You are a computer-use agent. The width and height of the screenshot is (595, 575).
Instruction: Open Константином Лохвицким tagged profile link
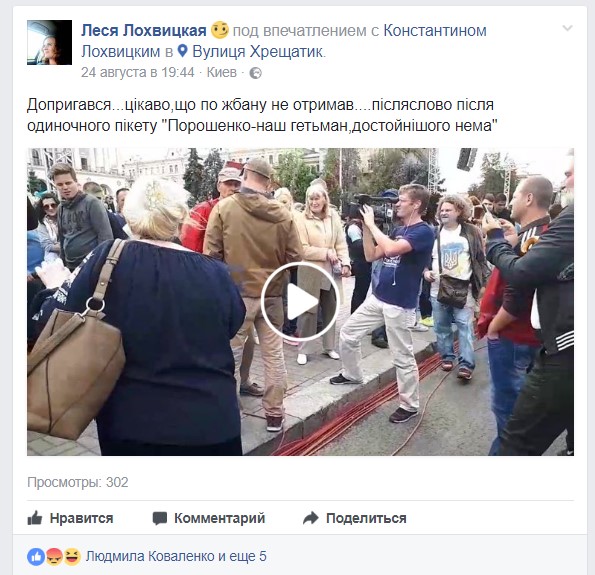coord(284,41)
